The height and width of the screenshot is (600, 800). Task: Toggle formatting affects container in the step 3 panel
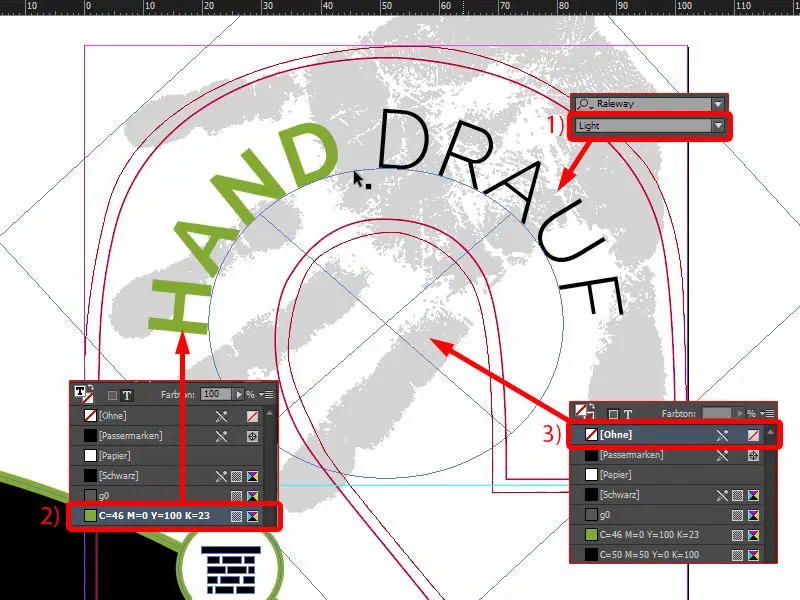613,414
